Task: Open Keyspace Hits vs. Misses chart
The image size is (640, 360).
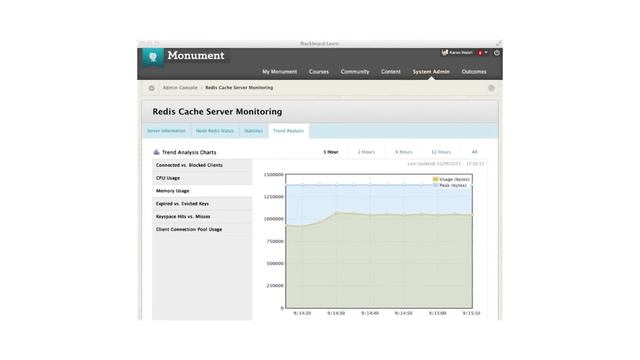Action: 202,216
